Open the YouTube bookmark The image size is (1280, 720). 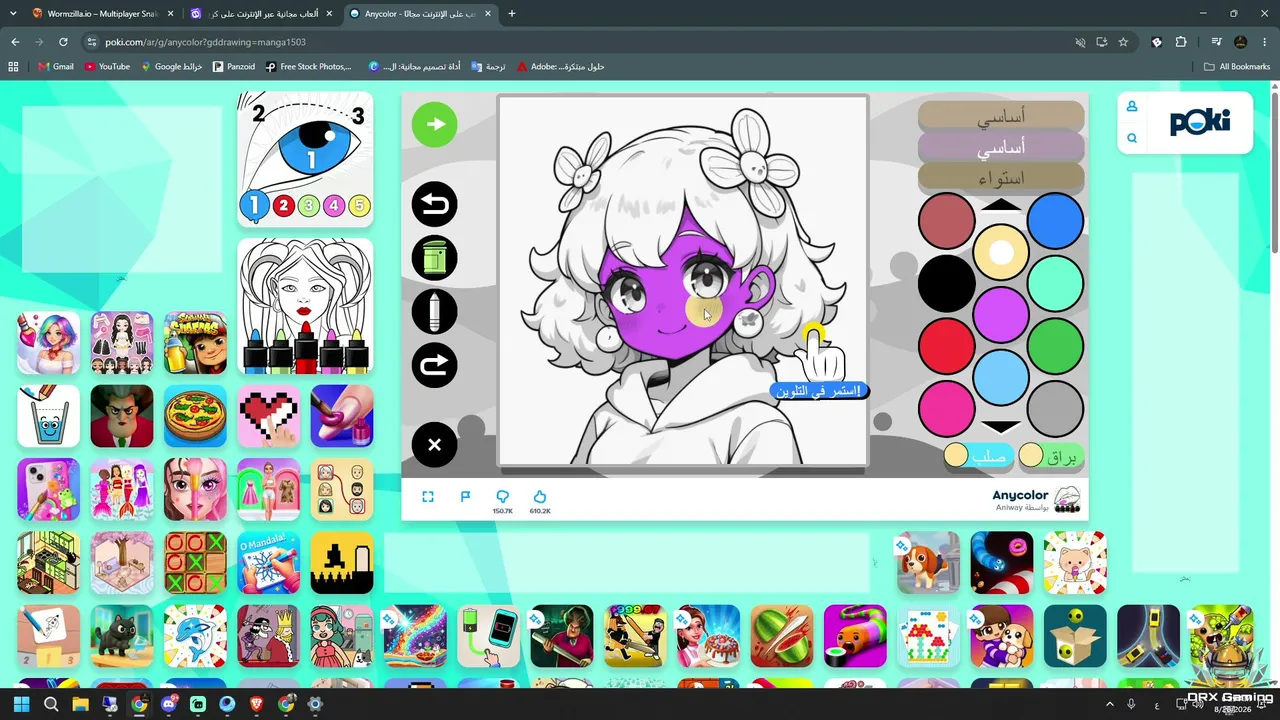coord(107,67)
